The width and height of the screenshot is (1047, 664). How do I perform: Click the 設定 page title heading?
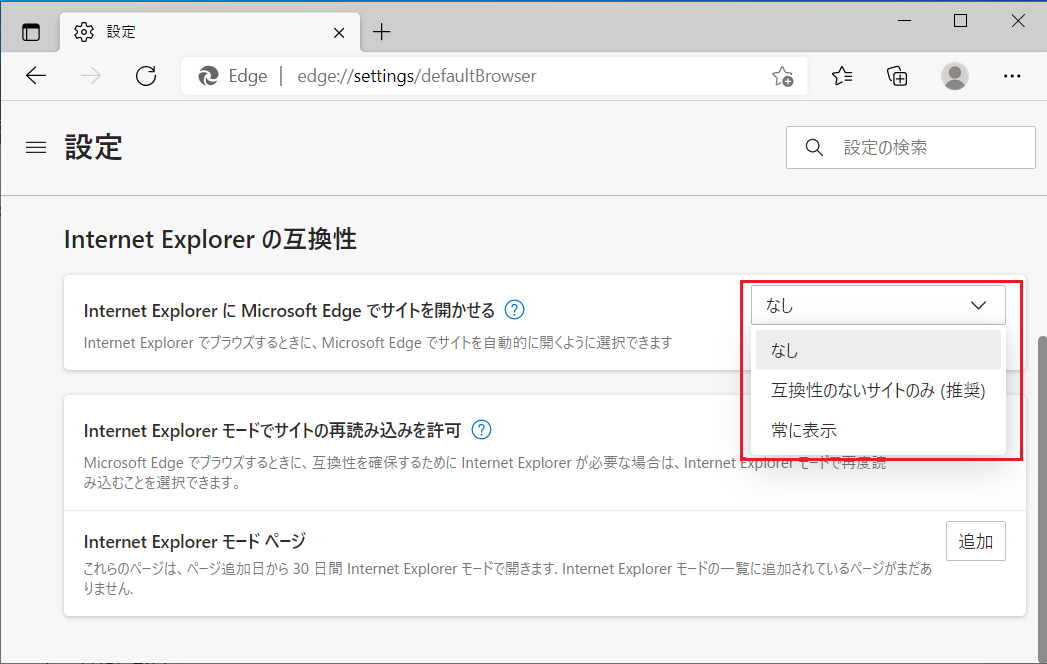(93, 147)
